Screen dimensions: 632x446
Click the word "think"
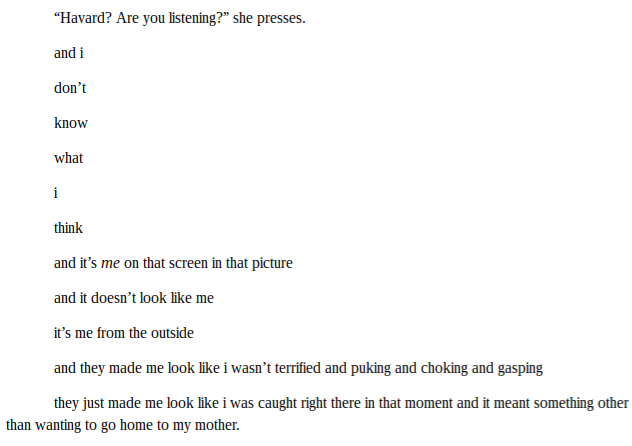(68, 228)
